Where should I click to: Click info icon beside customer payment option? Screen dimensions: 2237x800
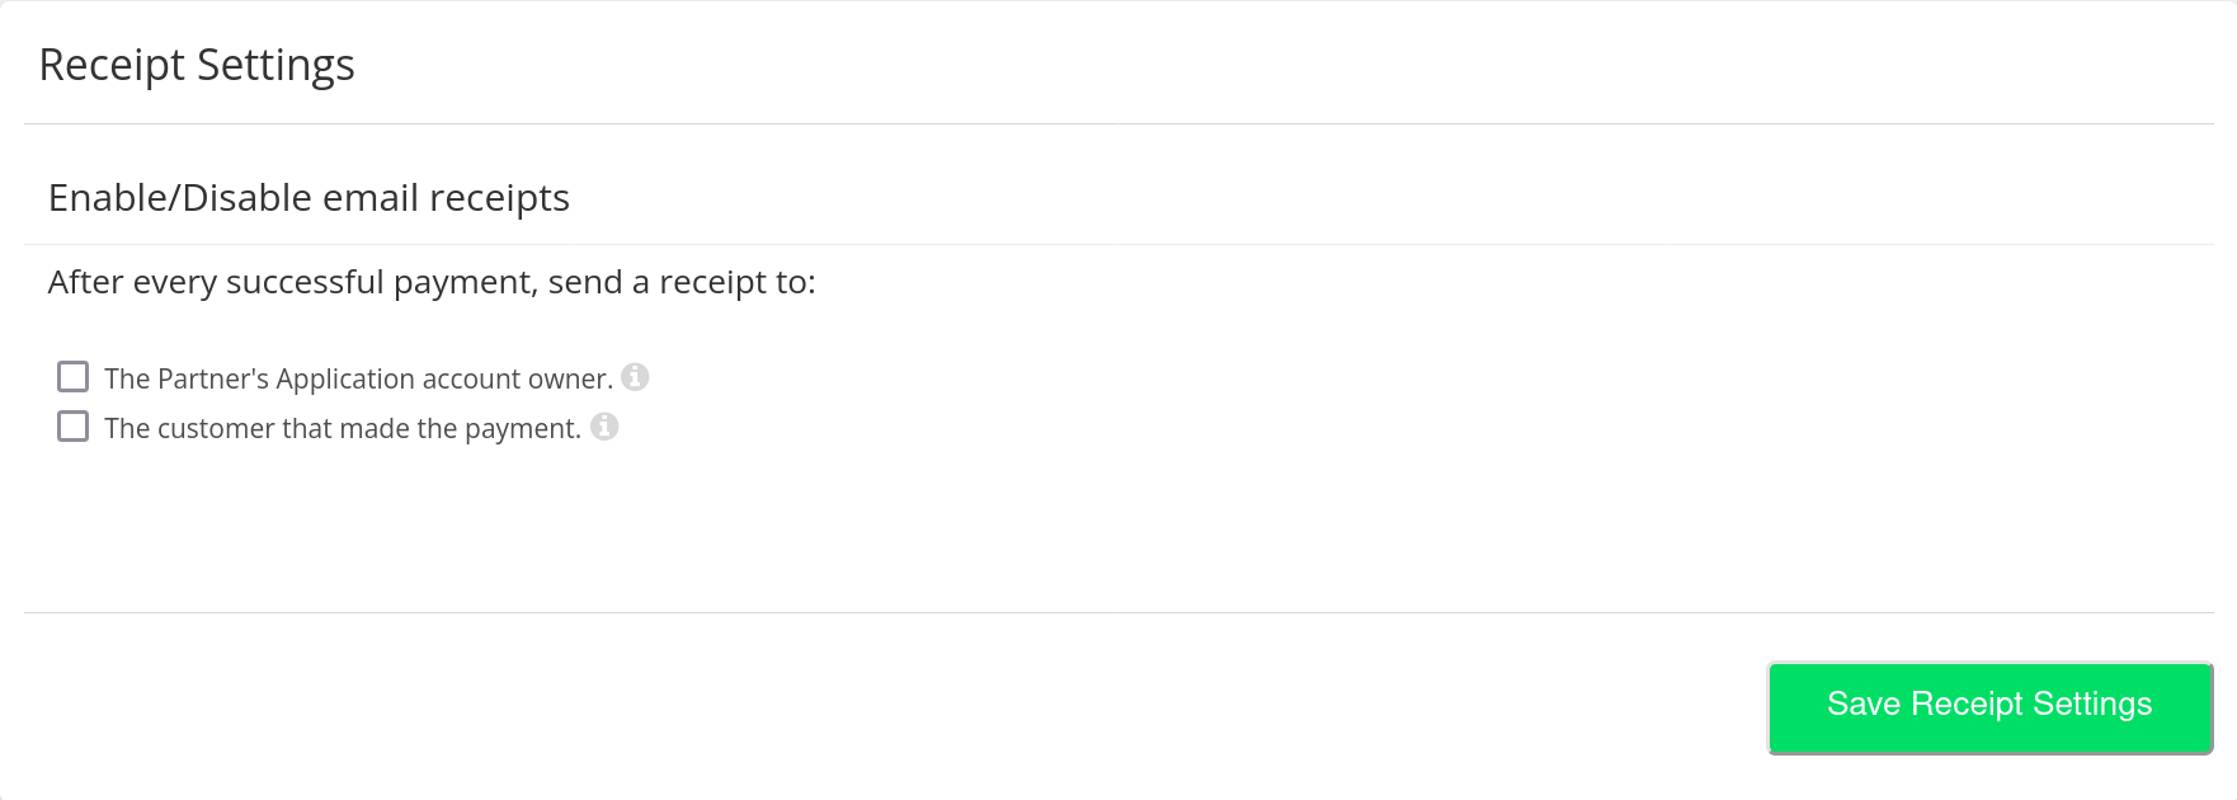pyautogui.click(x=604, y=427)
